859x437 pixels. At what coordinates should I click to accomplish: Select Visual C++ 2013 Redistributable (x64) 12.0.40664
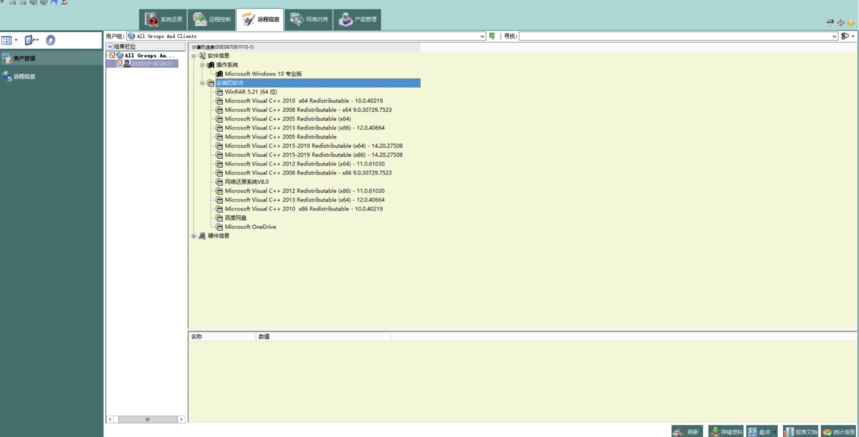tap(305, 200)
